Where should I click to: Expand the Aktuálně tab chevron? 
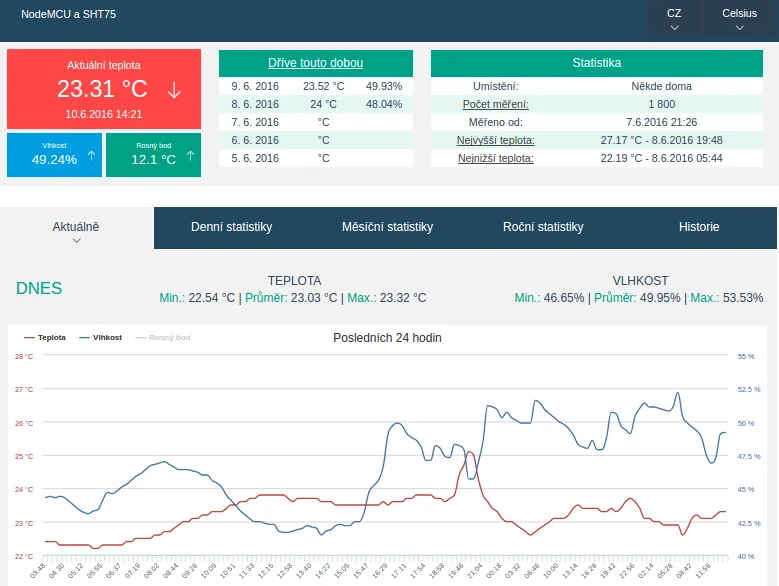[x=77, y=240]
